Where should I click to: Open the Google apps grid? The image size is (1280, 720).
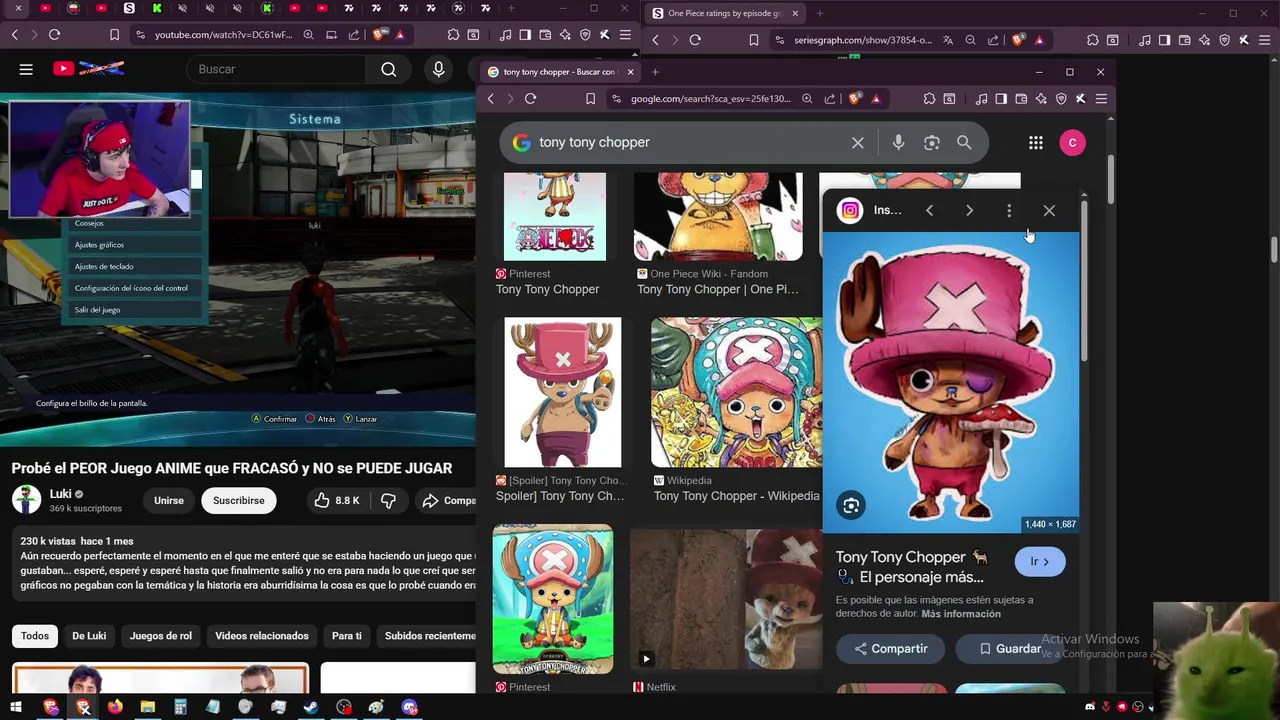tap(1036, 143)
